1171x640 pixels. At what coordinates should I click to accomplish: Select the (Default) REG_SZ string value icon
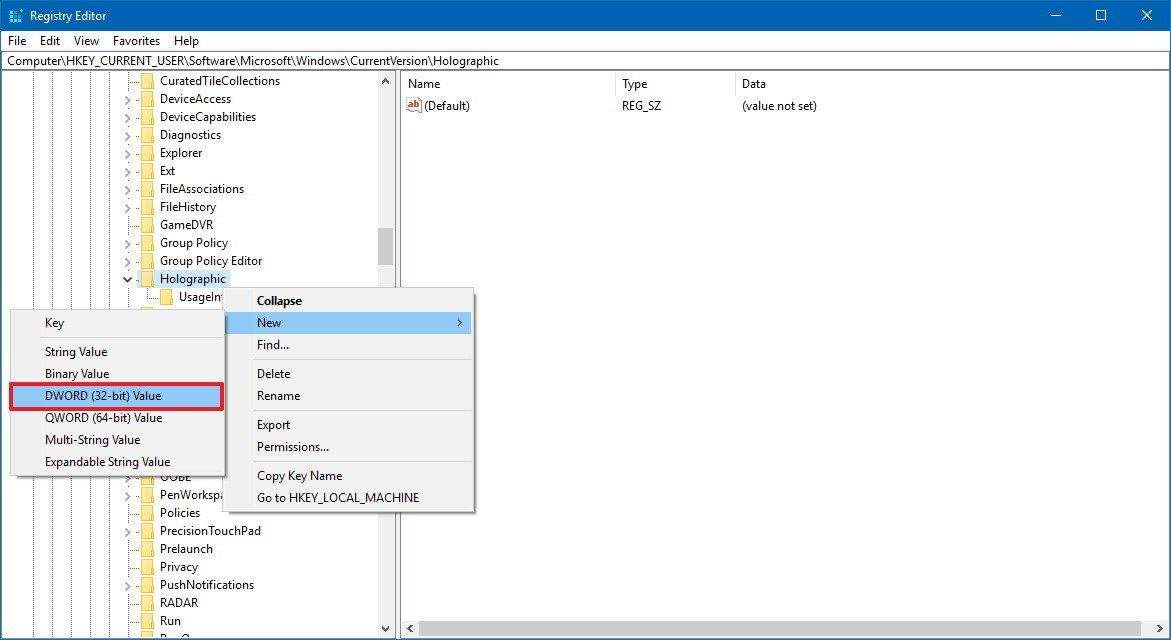[x=414, y=105]
